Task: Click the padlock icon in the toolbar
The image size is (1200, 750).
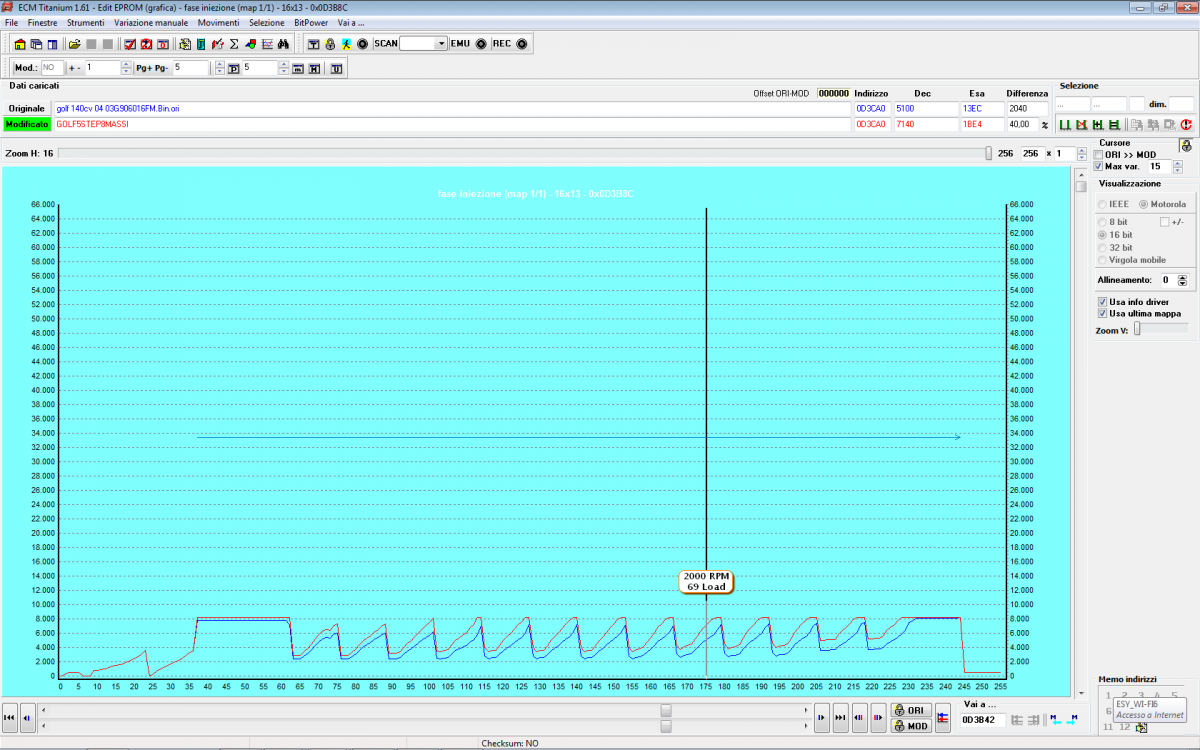Action: [x=329, y=44]
